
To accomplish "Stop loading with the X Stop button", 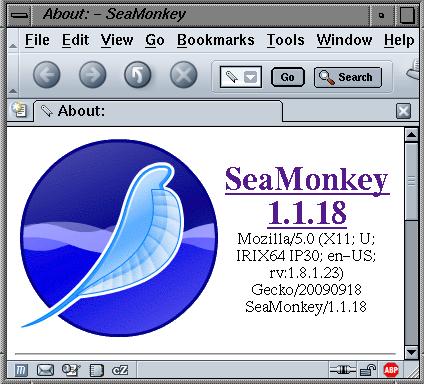I will click(x=184, y=75).
